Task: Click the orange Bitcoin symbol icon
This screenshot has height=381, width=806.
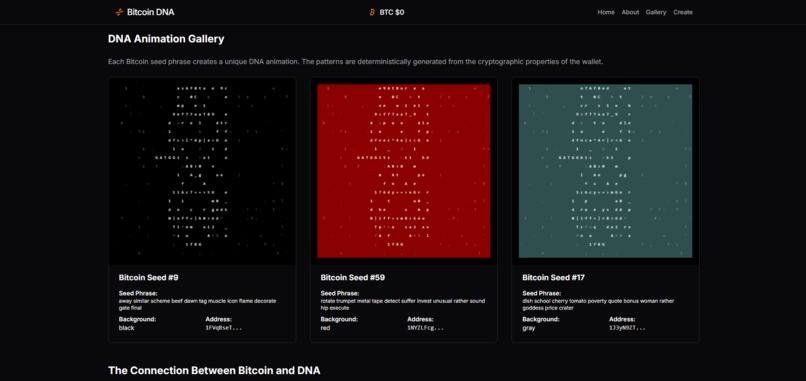Action: [x=372, y=12]
